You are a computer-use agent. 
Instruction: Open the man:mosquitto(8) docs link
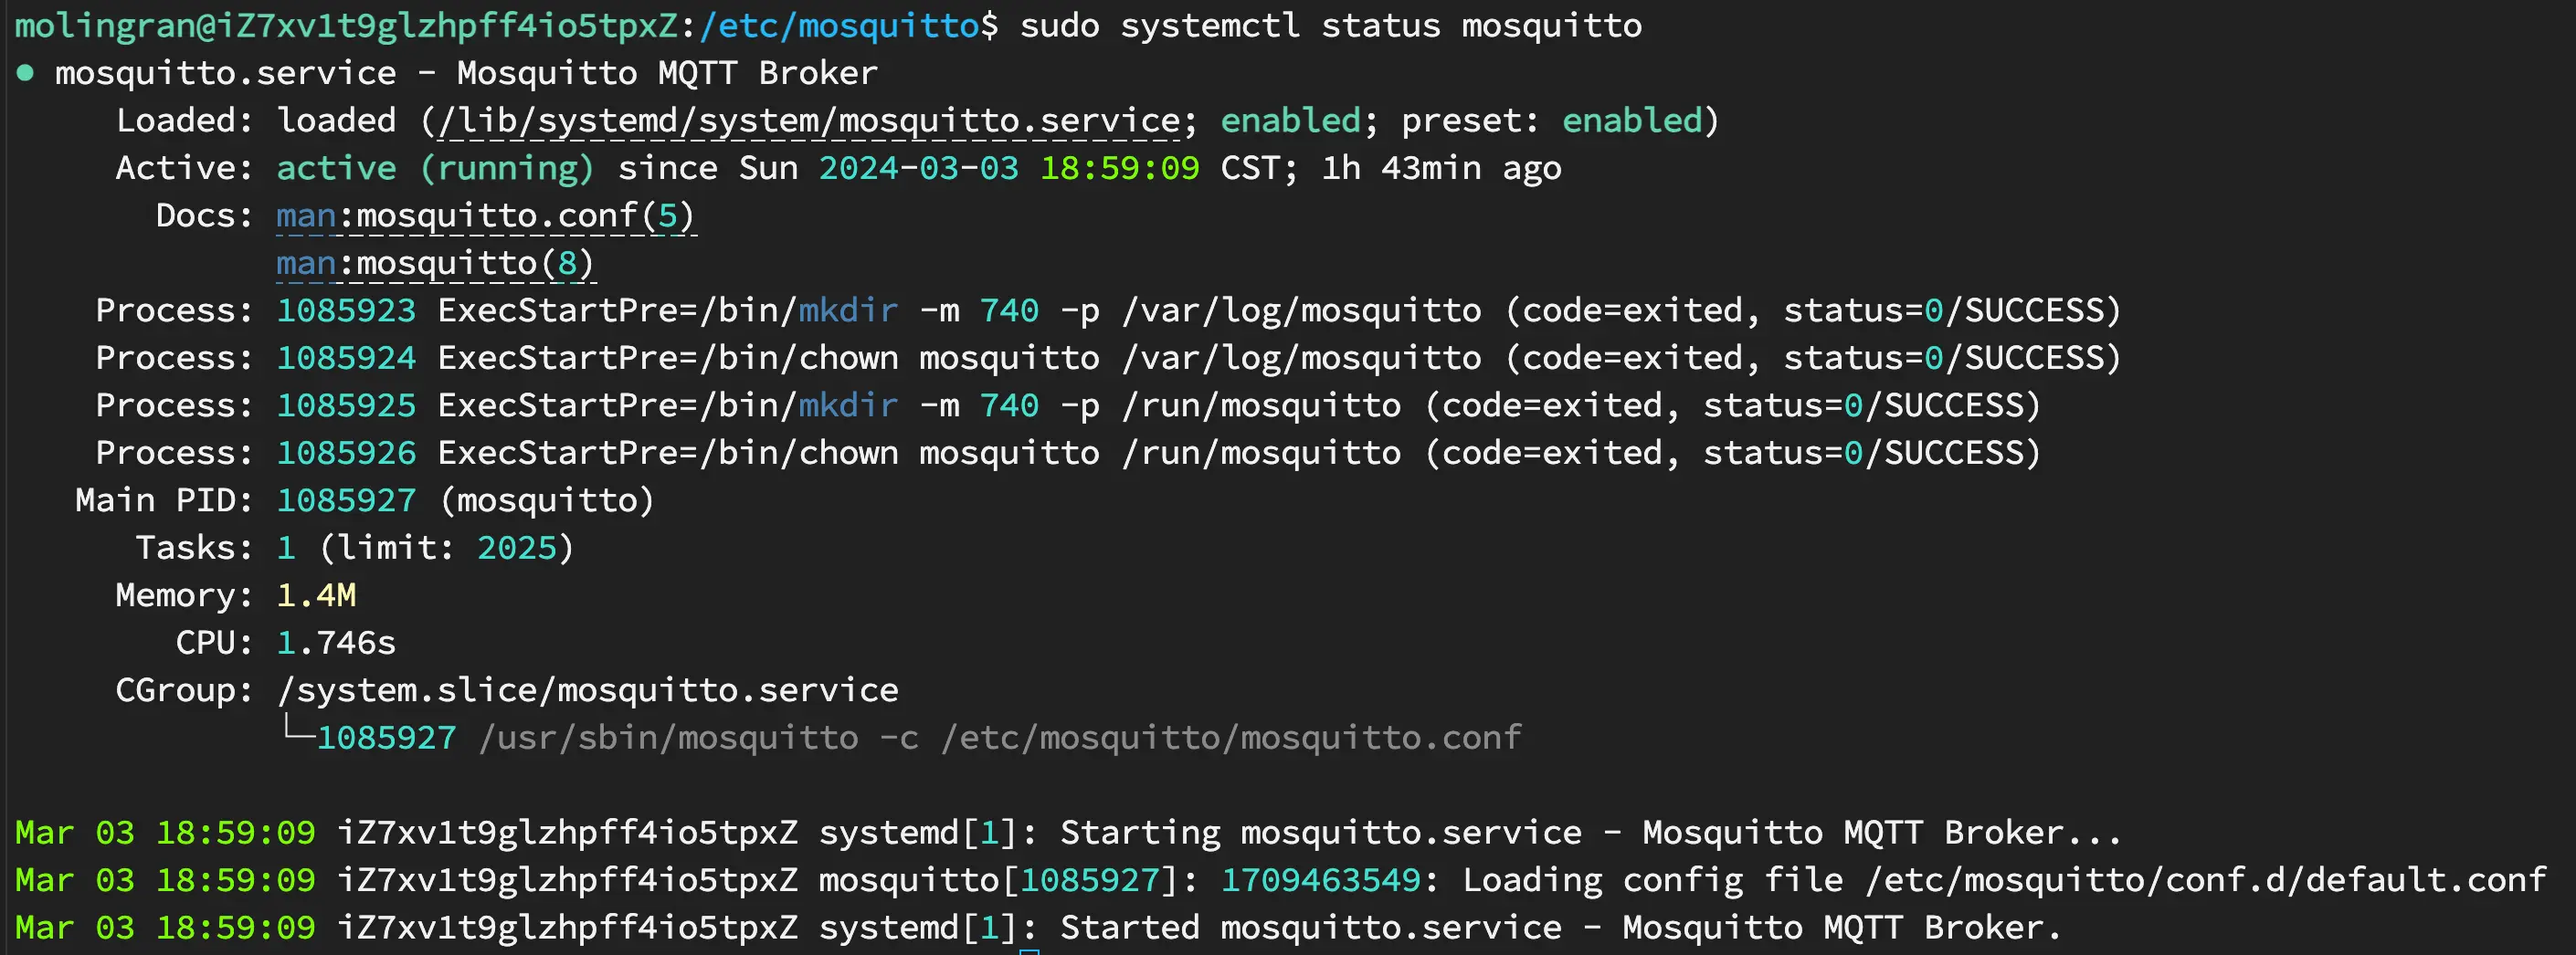click(435, 263)
